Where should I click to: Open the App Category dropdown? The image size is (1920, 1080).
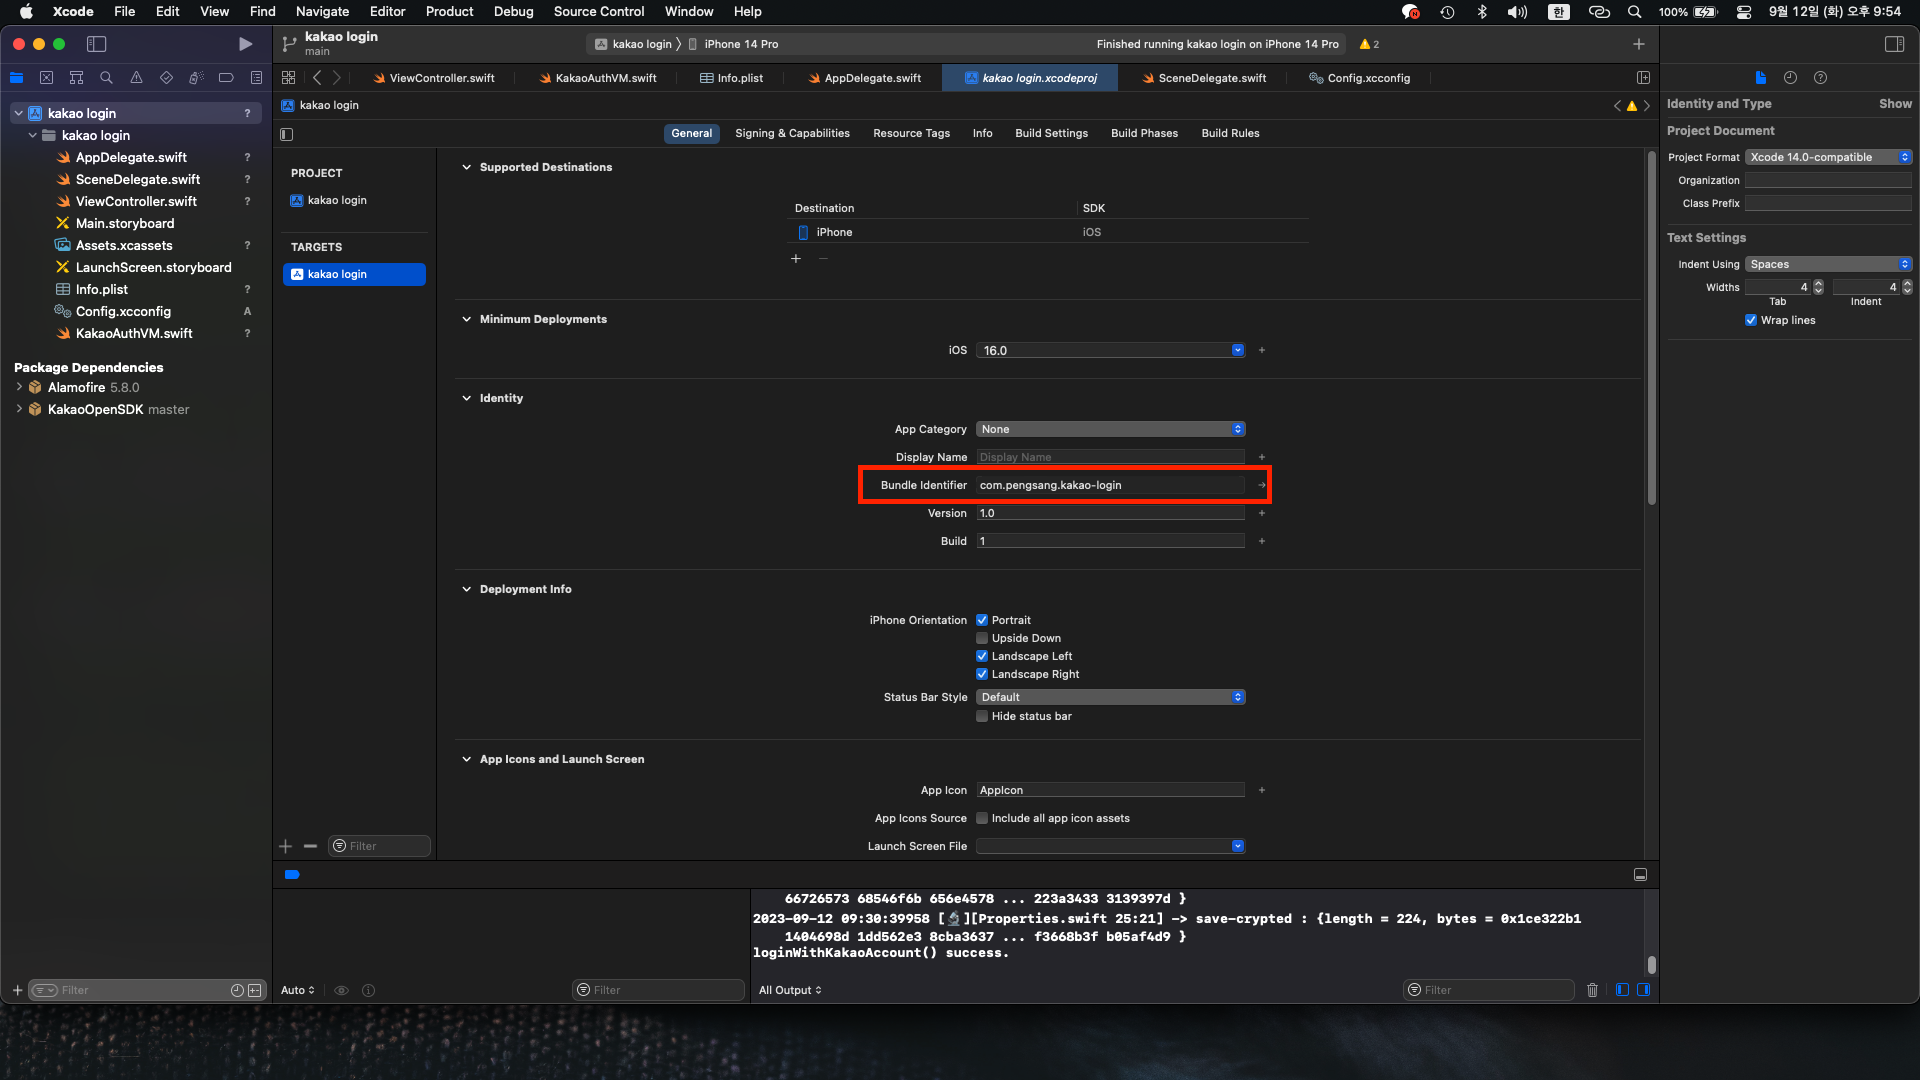pos(1110,429)
